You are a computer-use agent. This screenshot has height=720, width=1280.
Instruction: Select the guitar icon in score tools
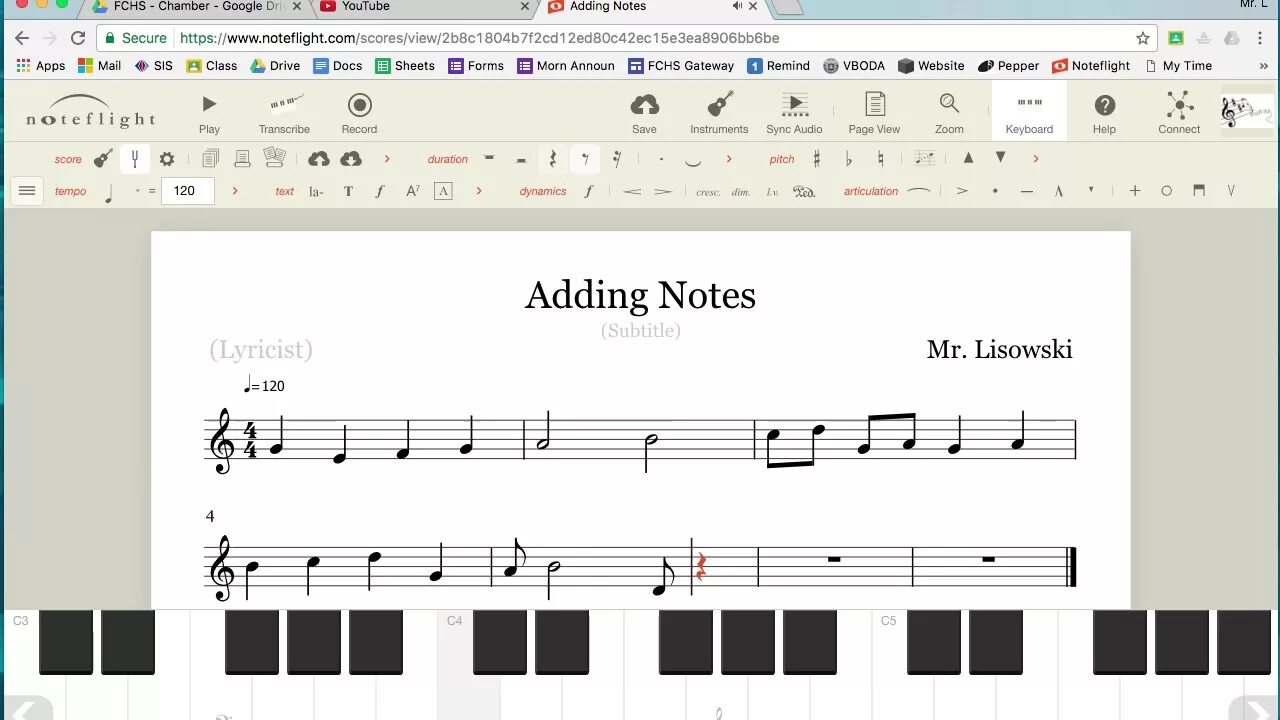(x=103, y=159)
